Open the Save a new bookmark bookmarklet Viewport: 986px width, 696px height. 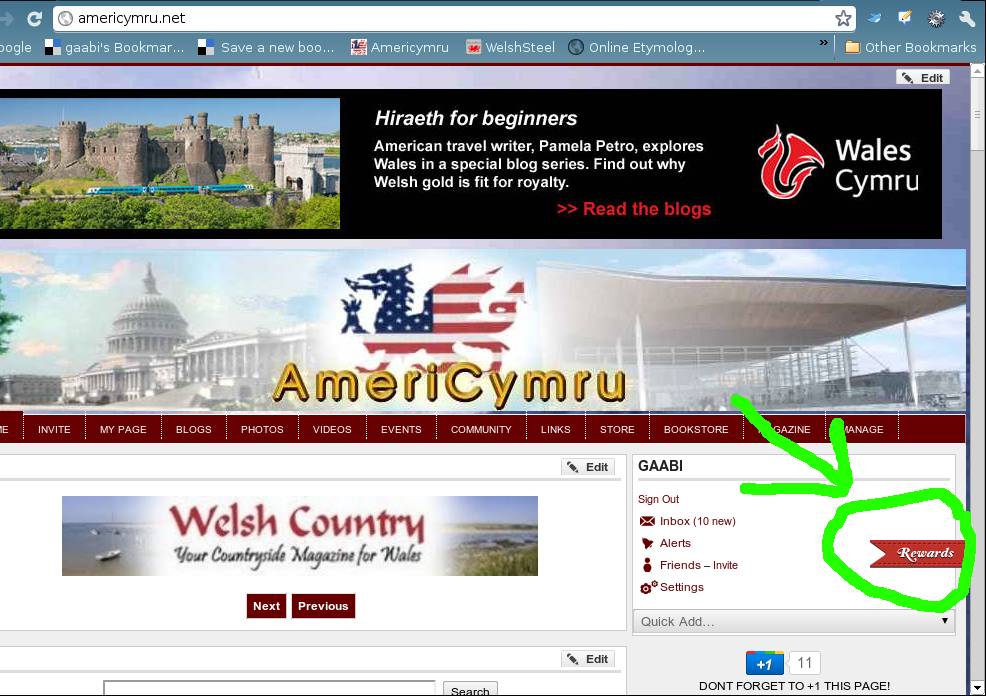pos(266,47)
